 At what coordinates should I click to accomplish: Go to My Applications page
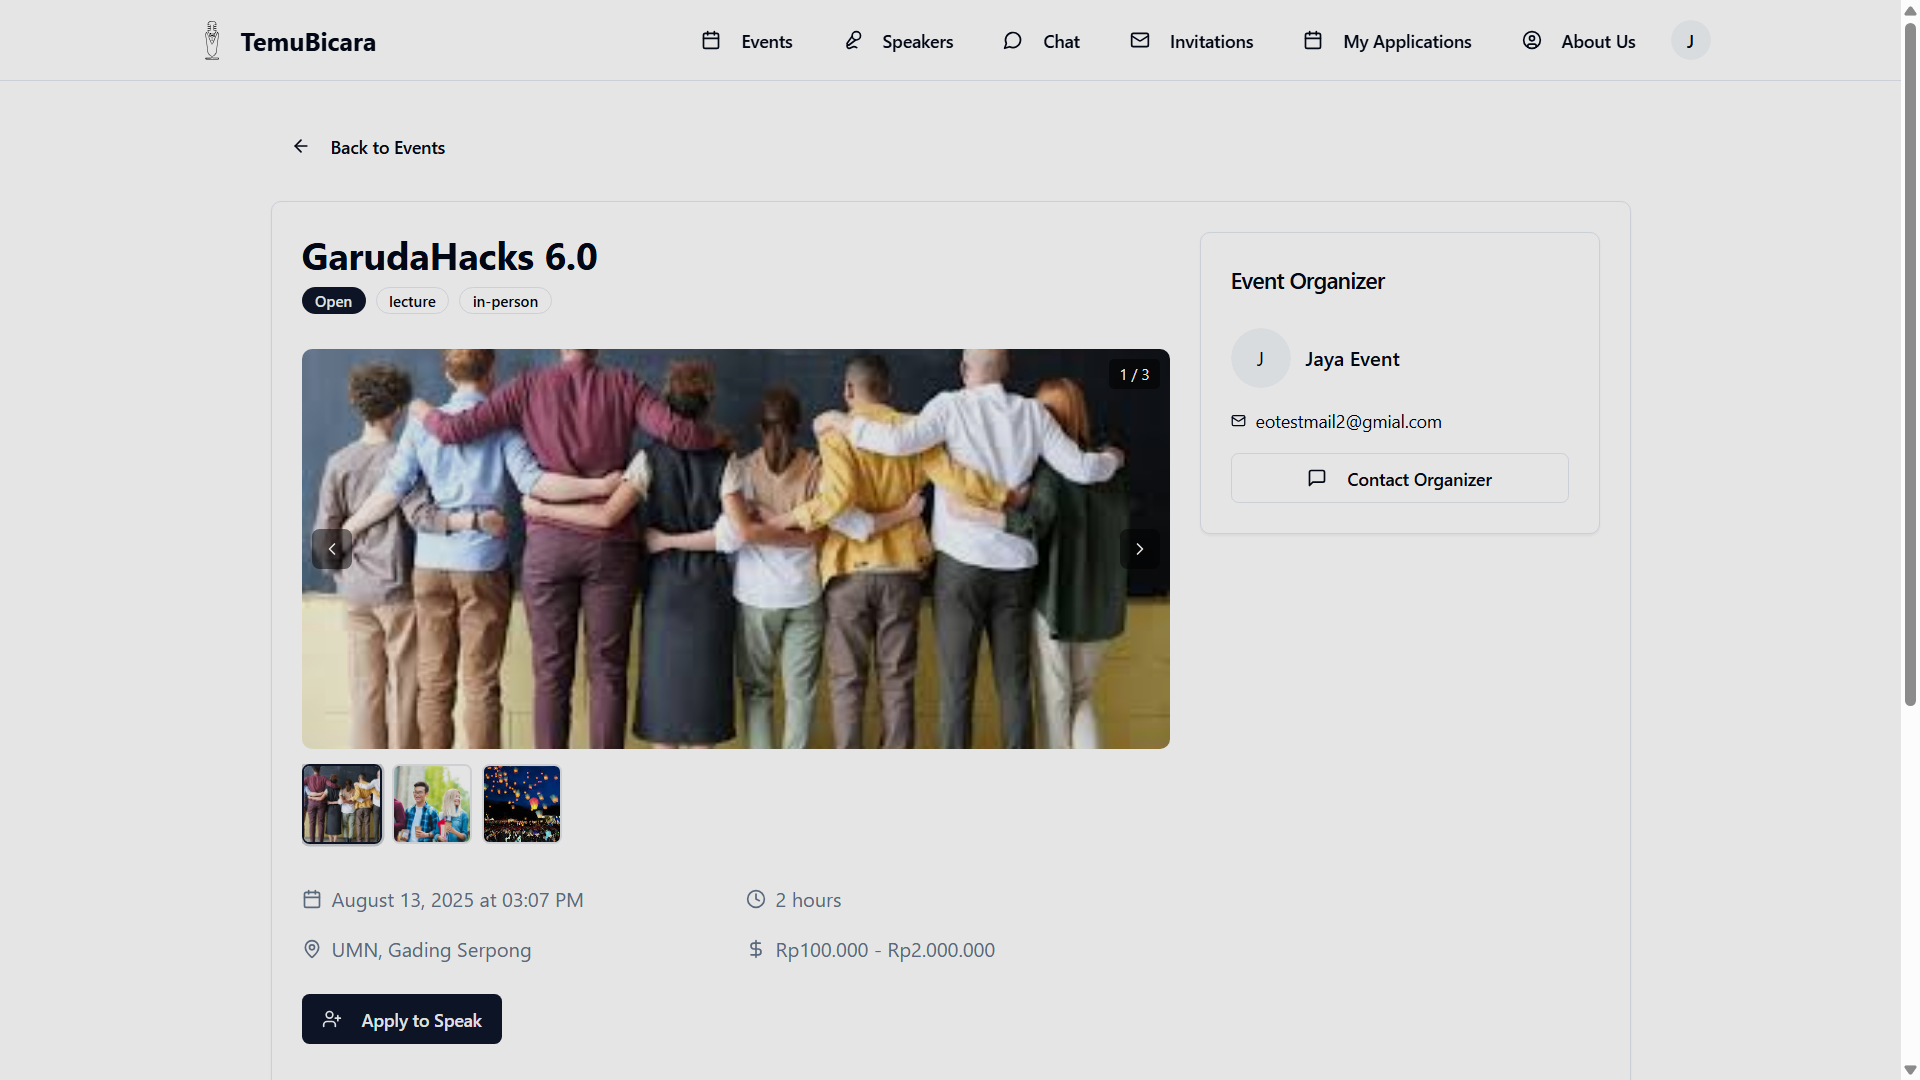coord(1407,42)
